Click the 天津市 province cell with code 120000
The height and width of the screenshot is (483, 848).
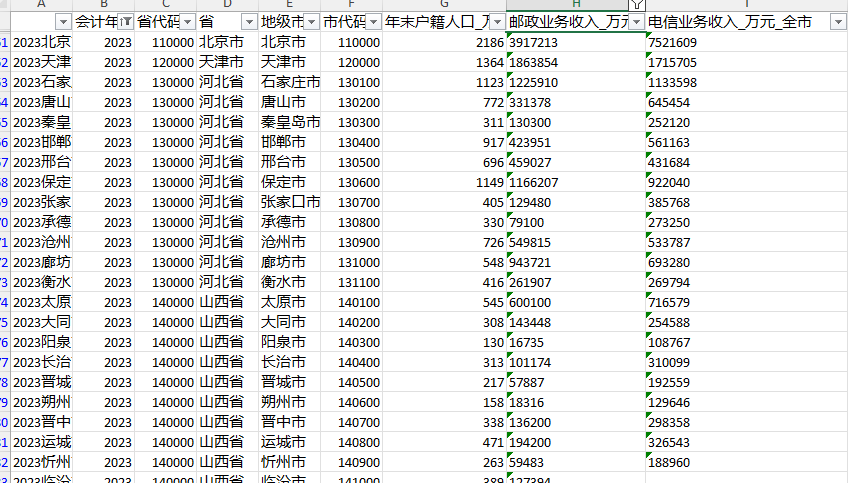tap(227, 62)
